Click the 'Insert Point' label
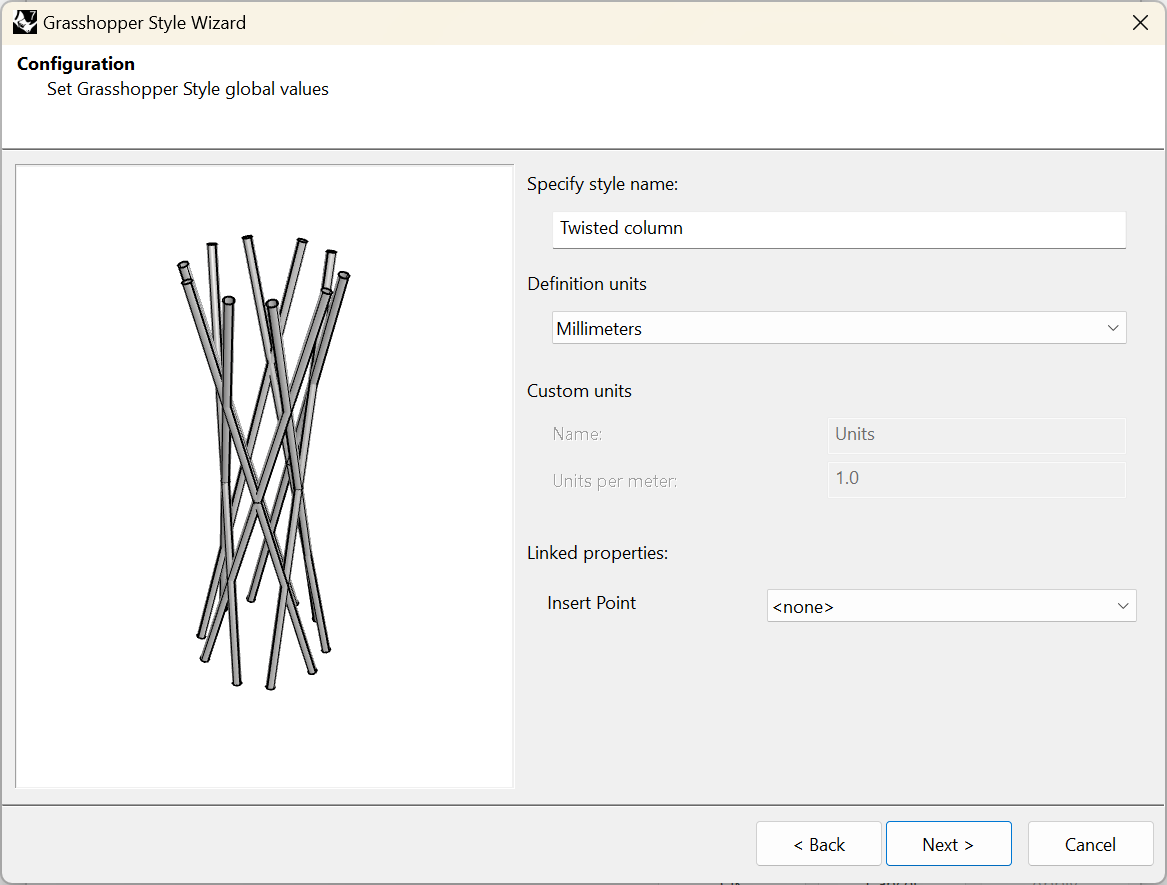Screen dimensions: 1167x885 (592, 603)
